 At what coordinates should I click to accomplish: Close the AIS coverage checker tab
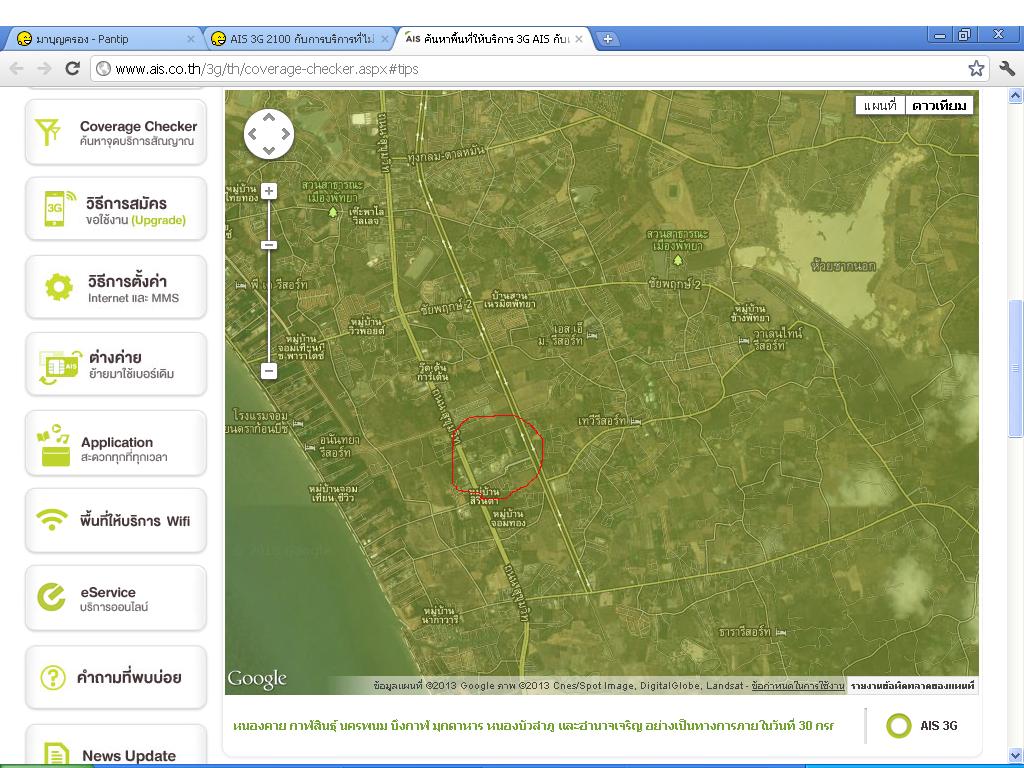point(579,39)
